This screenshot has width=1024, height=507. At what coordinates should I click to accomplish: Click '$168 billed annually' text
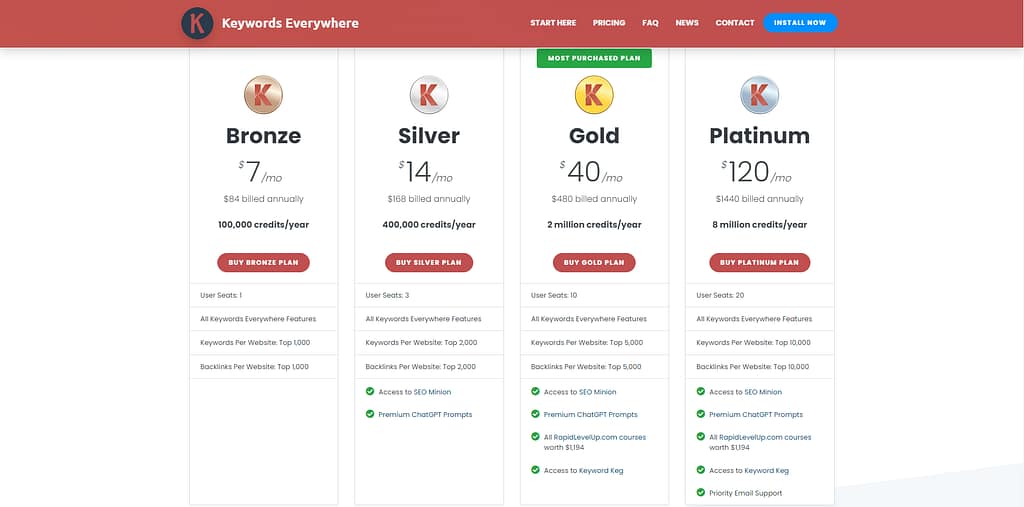(x=429, y=199)
